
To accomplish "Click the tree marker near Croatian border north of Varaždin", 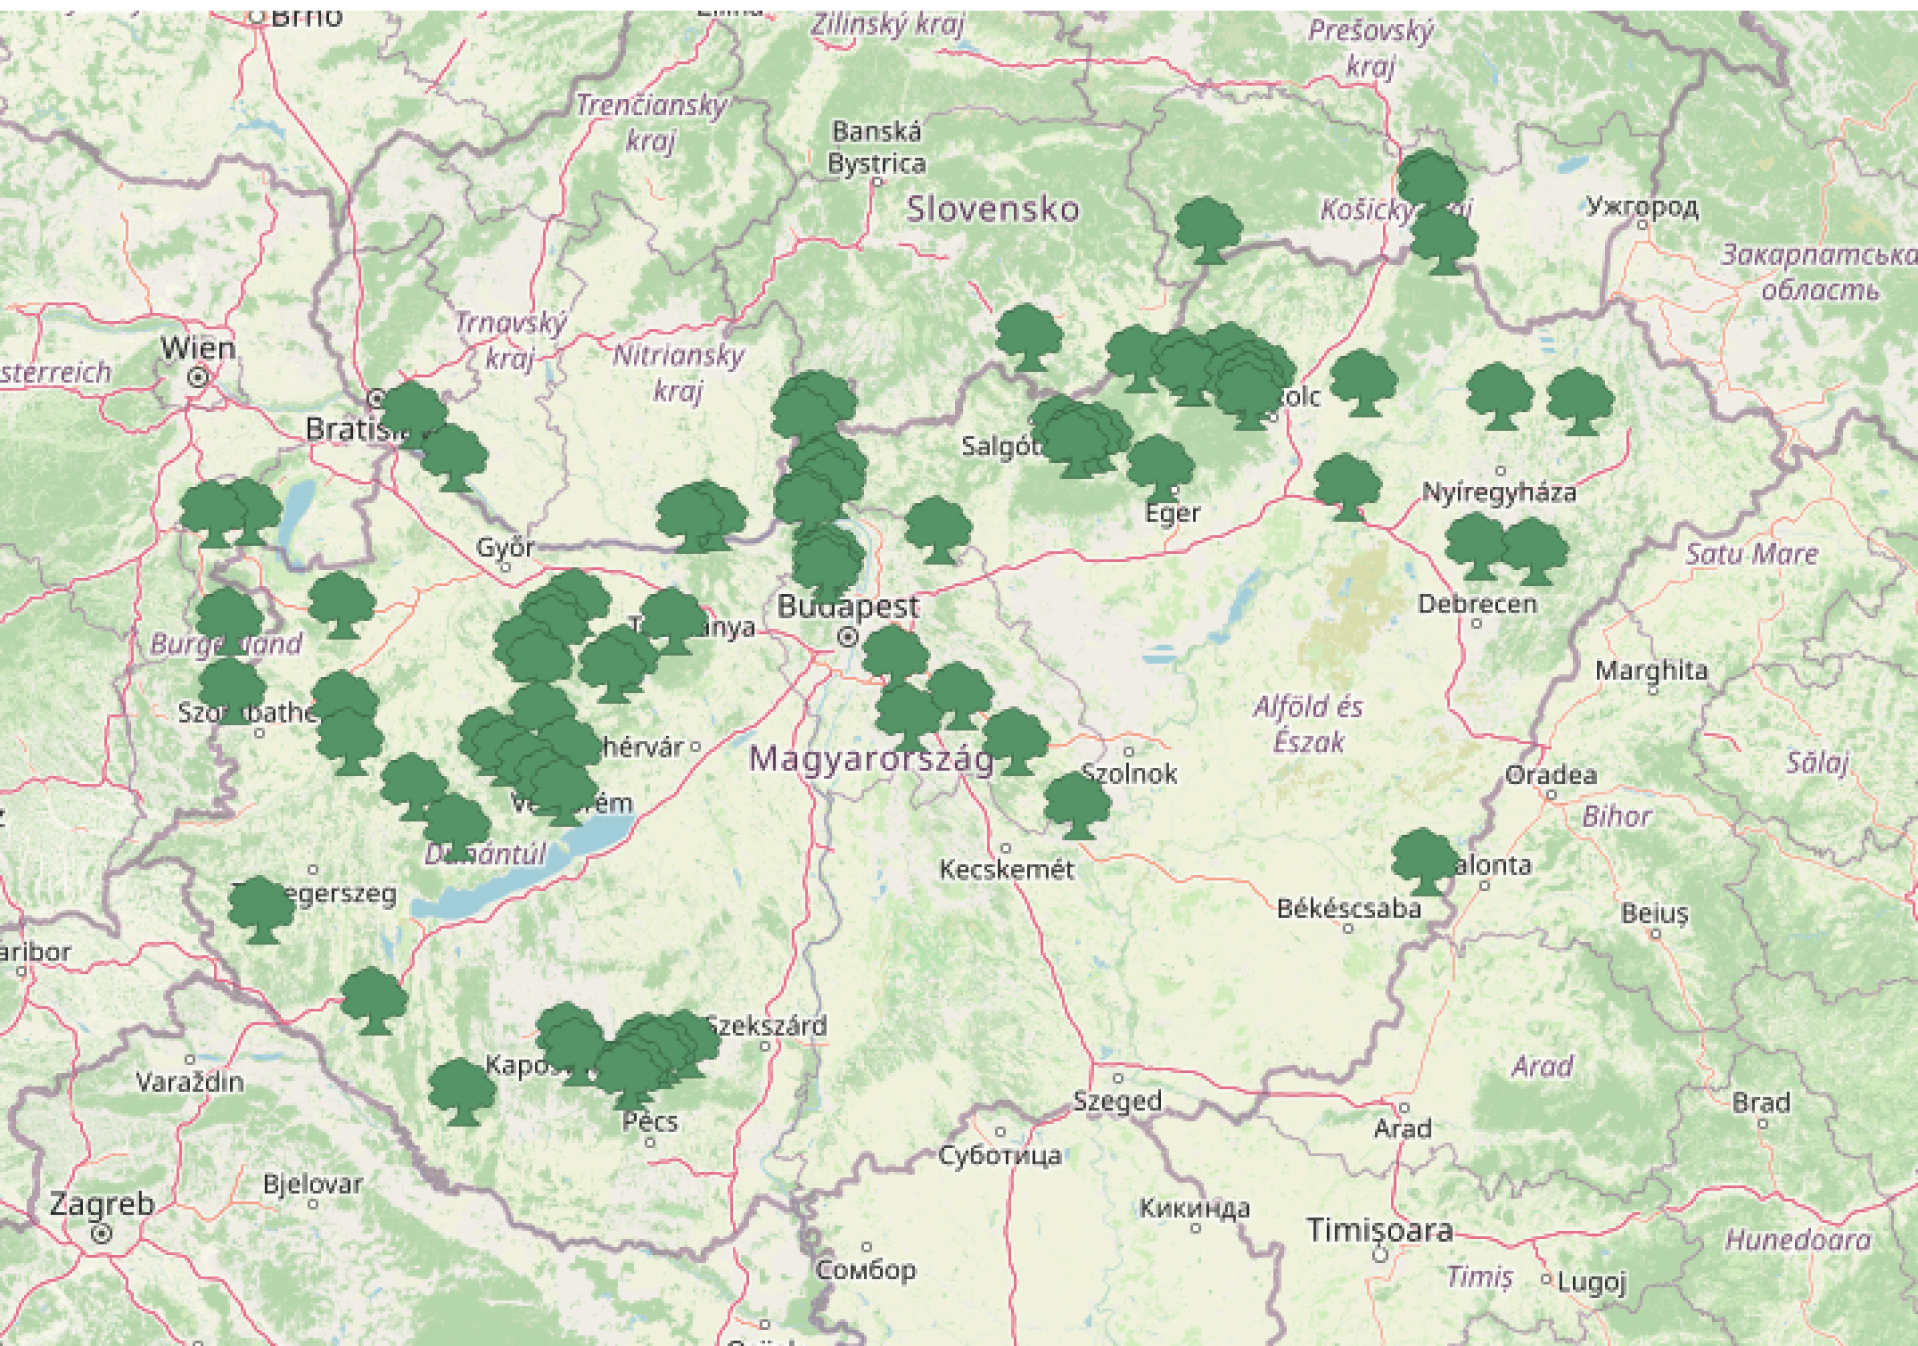I will [373, 1000].
